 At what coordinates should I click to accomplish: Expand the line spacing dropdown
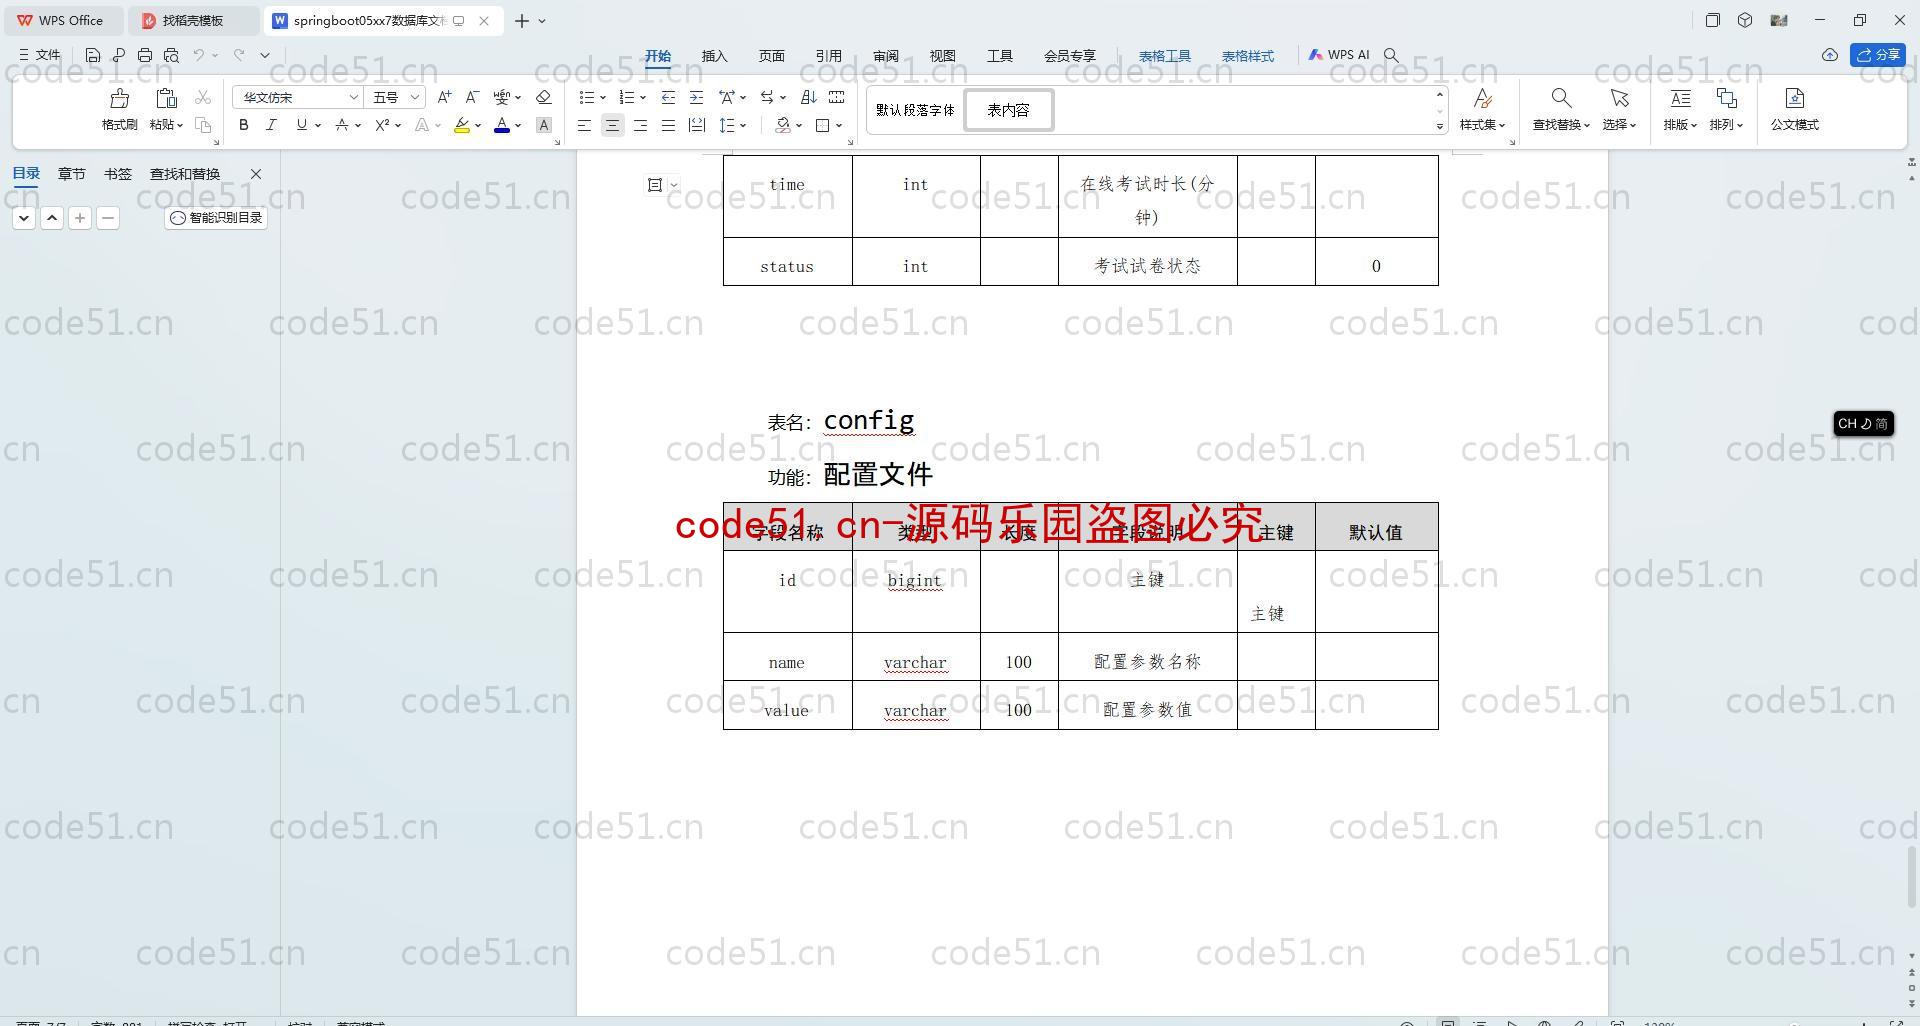[743, 126]
